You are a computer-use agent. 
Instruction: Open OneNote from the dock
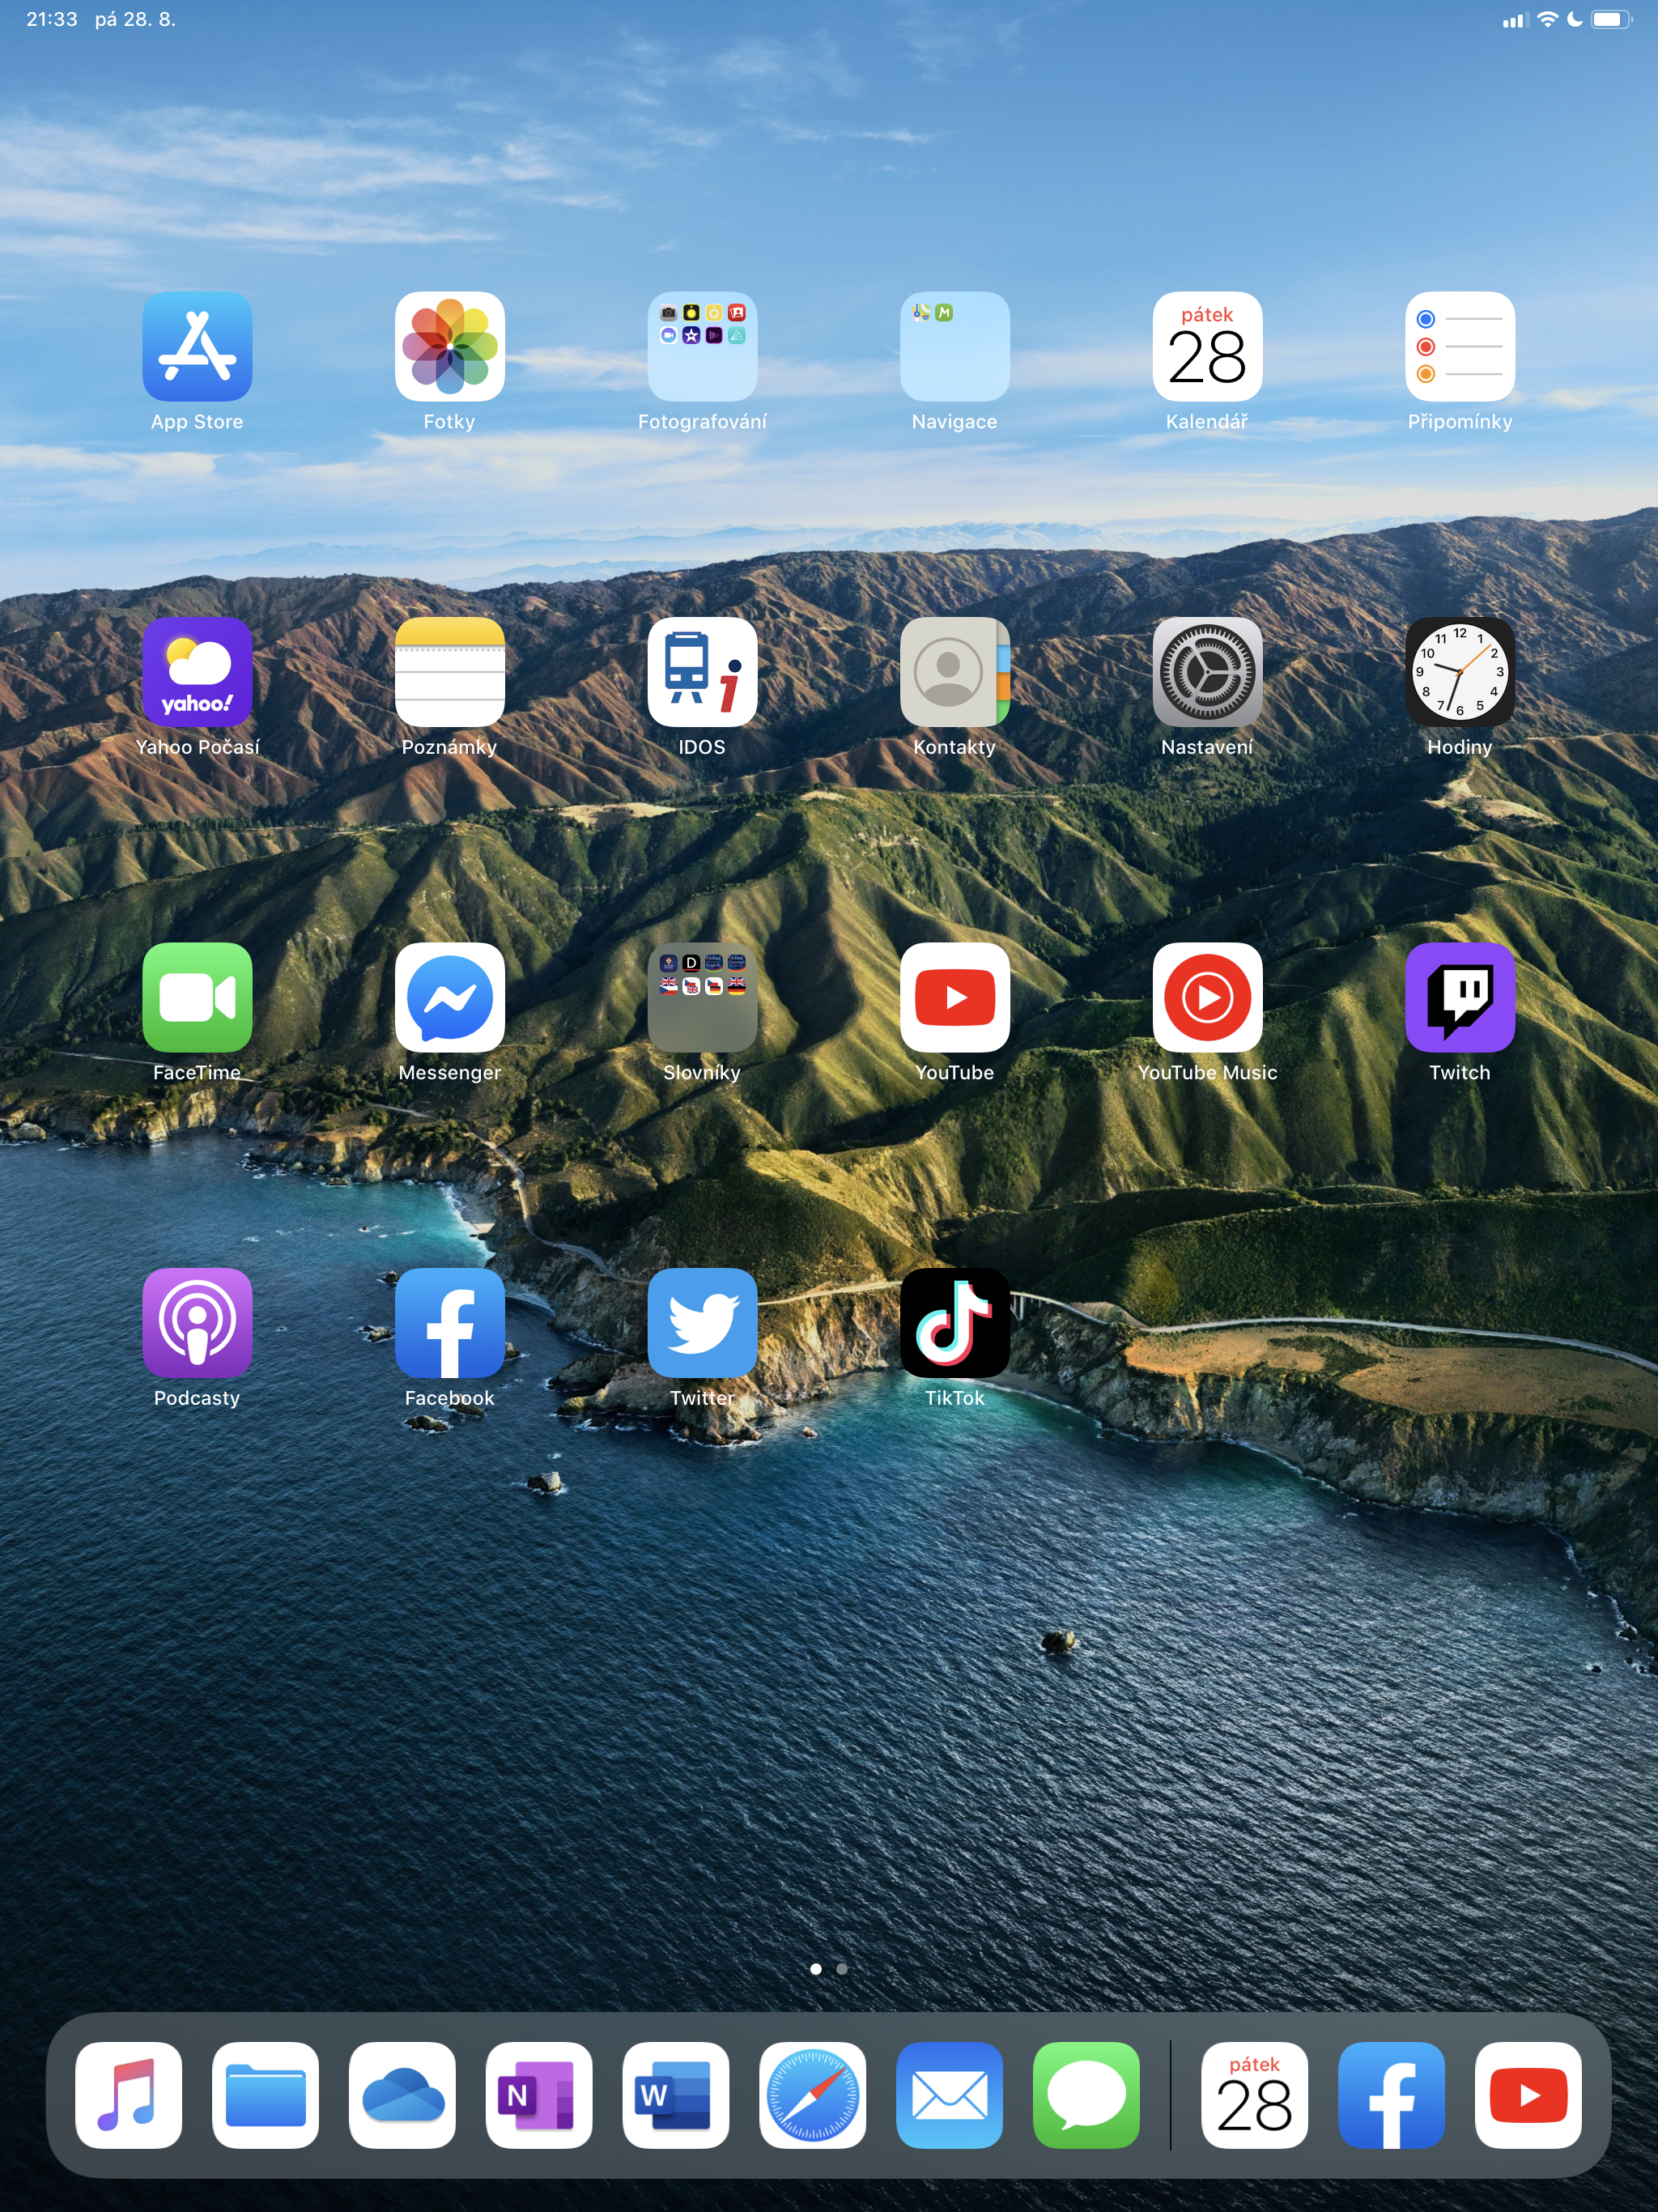click(539, 2095)
